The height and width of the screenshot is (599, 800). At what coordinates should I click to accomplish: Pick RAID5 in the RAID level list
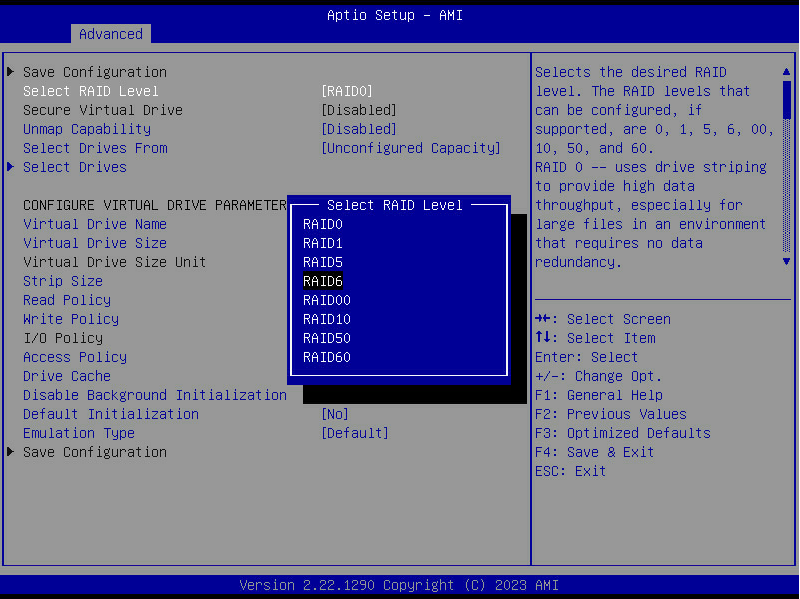click(323, 262)
